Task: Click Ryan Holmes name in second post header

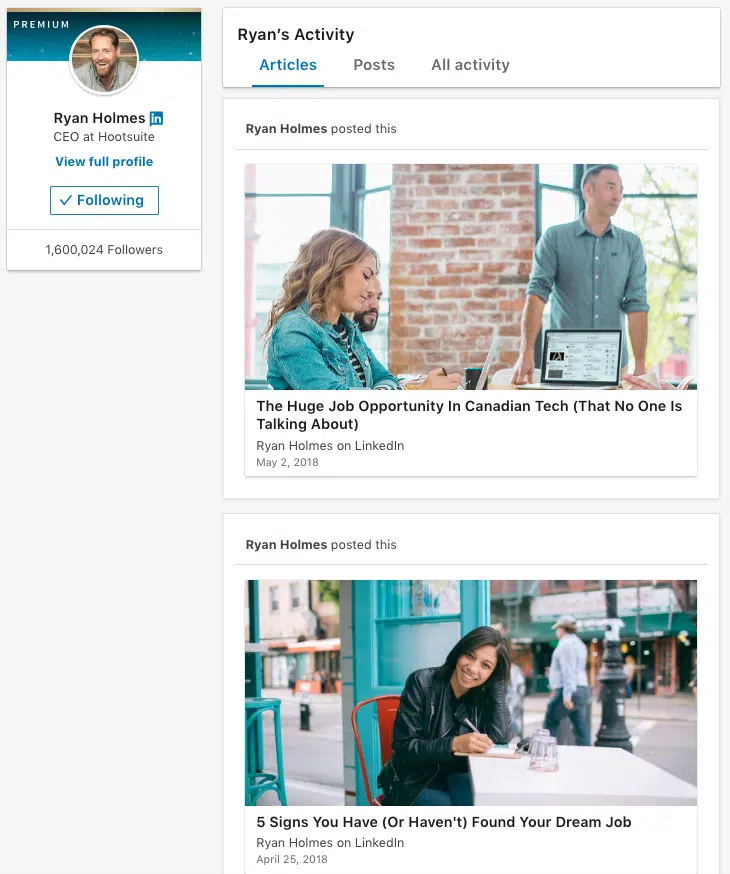Action: point(286,545)
